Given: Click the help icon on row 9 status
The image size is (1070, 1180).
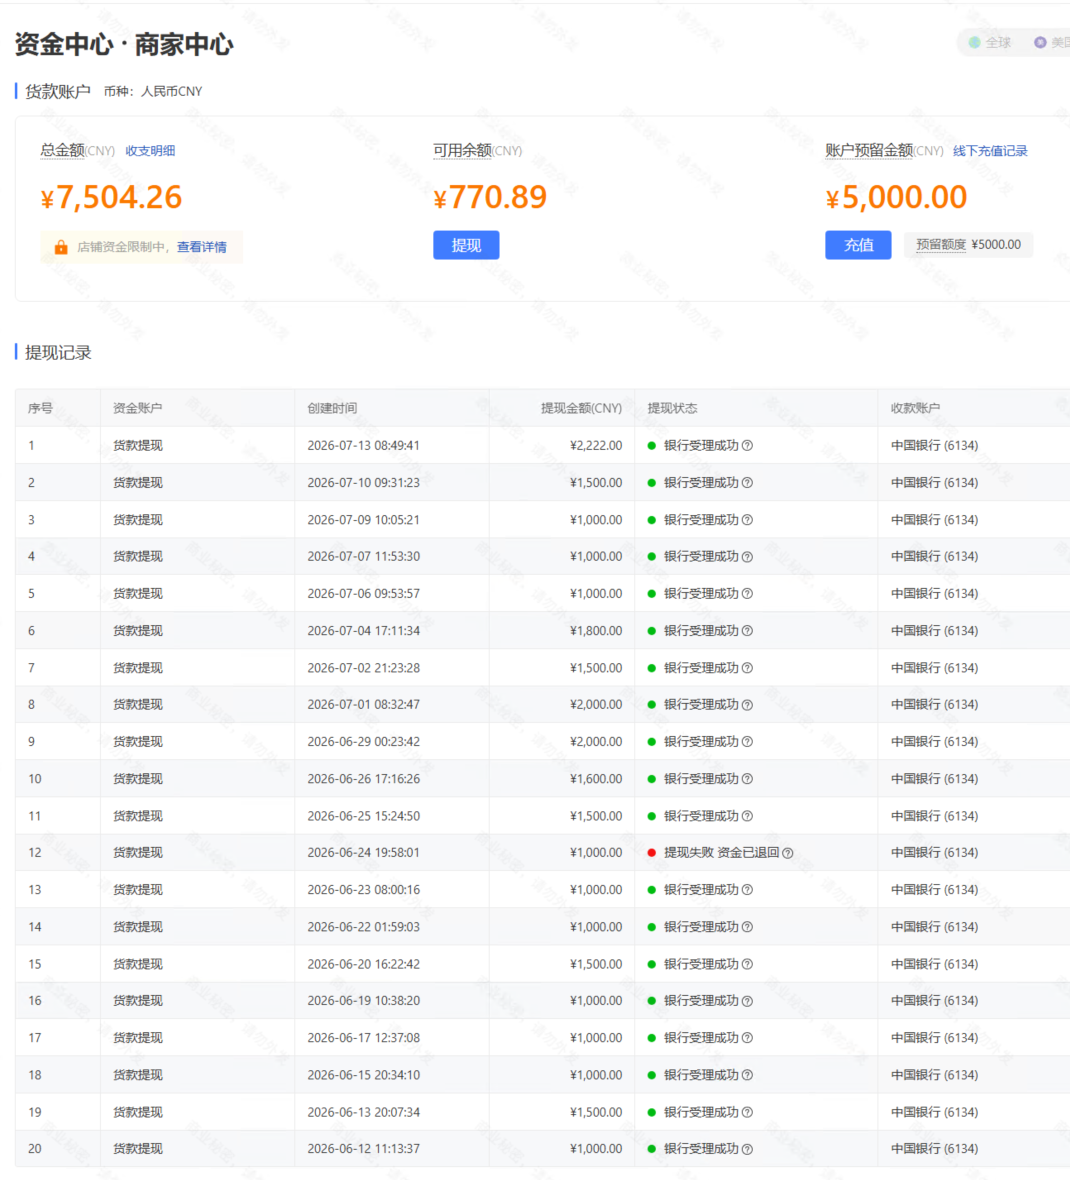Looking at the screenshot, I should tap(747, 742).
